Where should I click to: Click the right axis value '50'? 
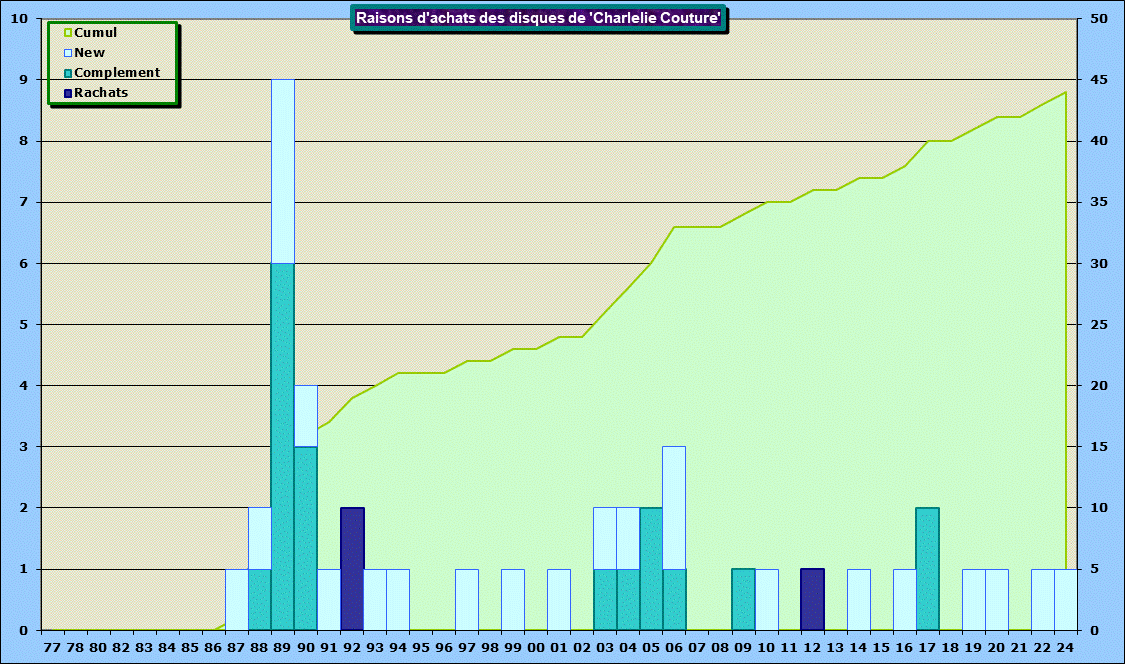1099,19
